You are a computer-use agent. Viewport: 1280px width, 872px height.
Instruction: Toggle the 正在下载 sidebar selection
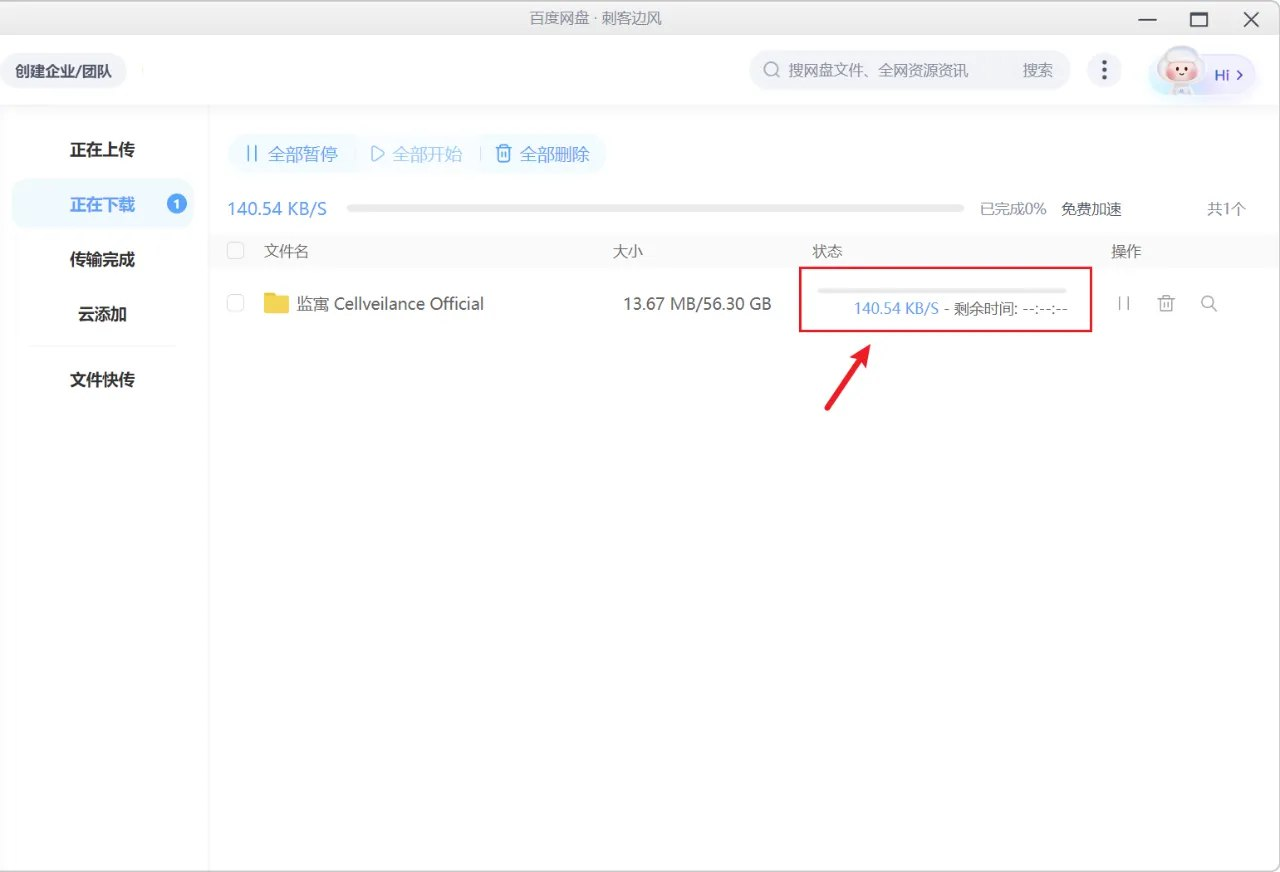pos(102,204)
